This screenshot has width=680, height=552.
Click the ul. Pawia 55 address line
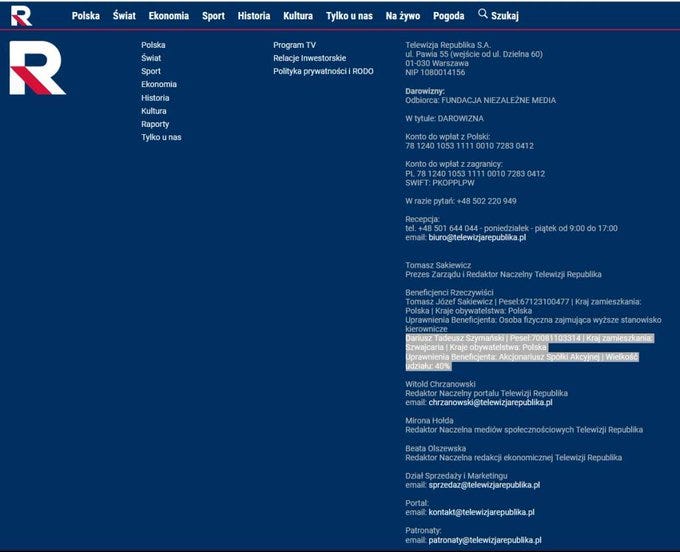tap(474, 54)
